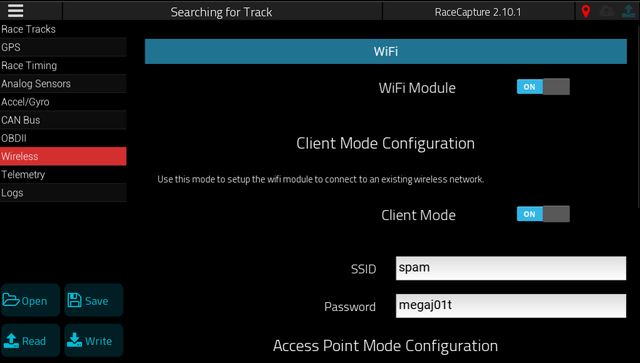Click the cloud telemetry upload icon
640x363 pixels.
click(x=607, y=11)
